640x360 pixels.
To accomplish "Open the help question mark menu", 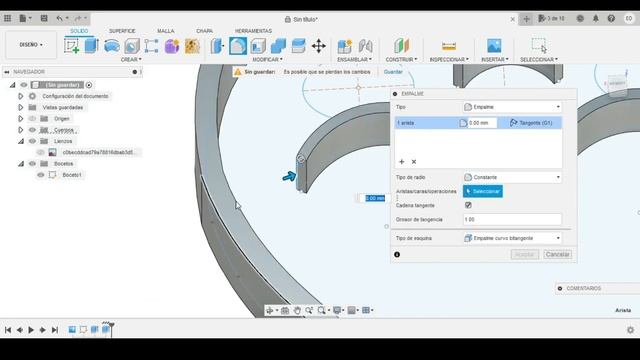I will (x=611, y=18).
